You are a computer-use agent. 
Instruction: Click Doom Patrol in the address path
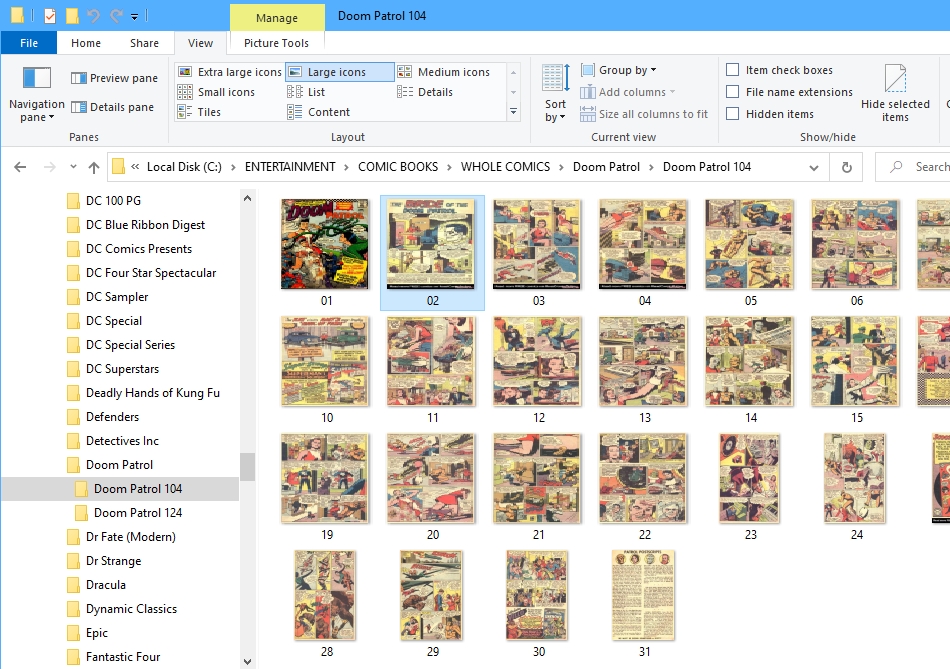coord(606,167)
